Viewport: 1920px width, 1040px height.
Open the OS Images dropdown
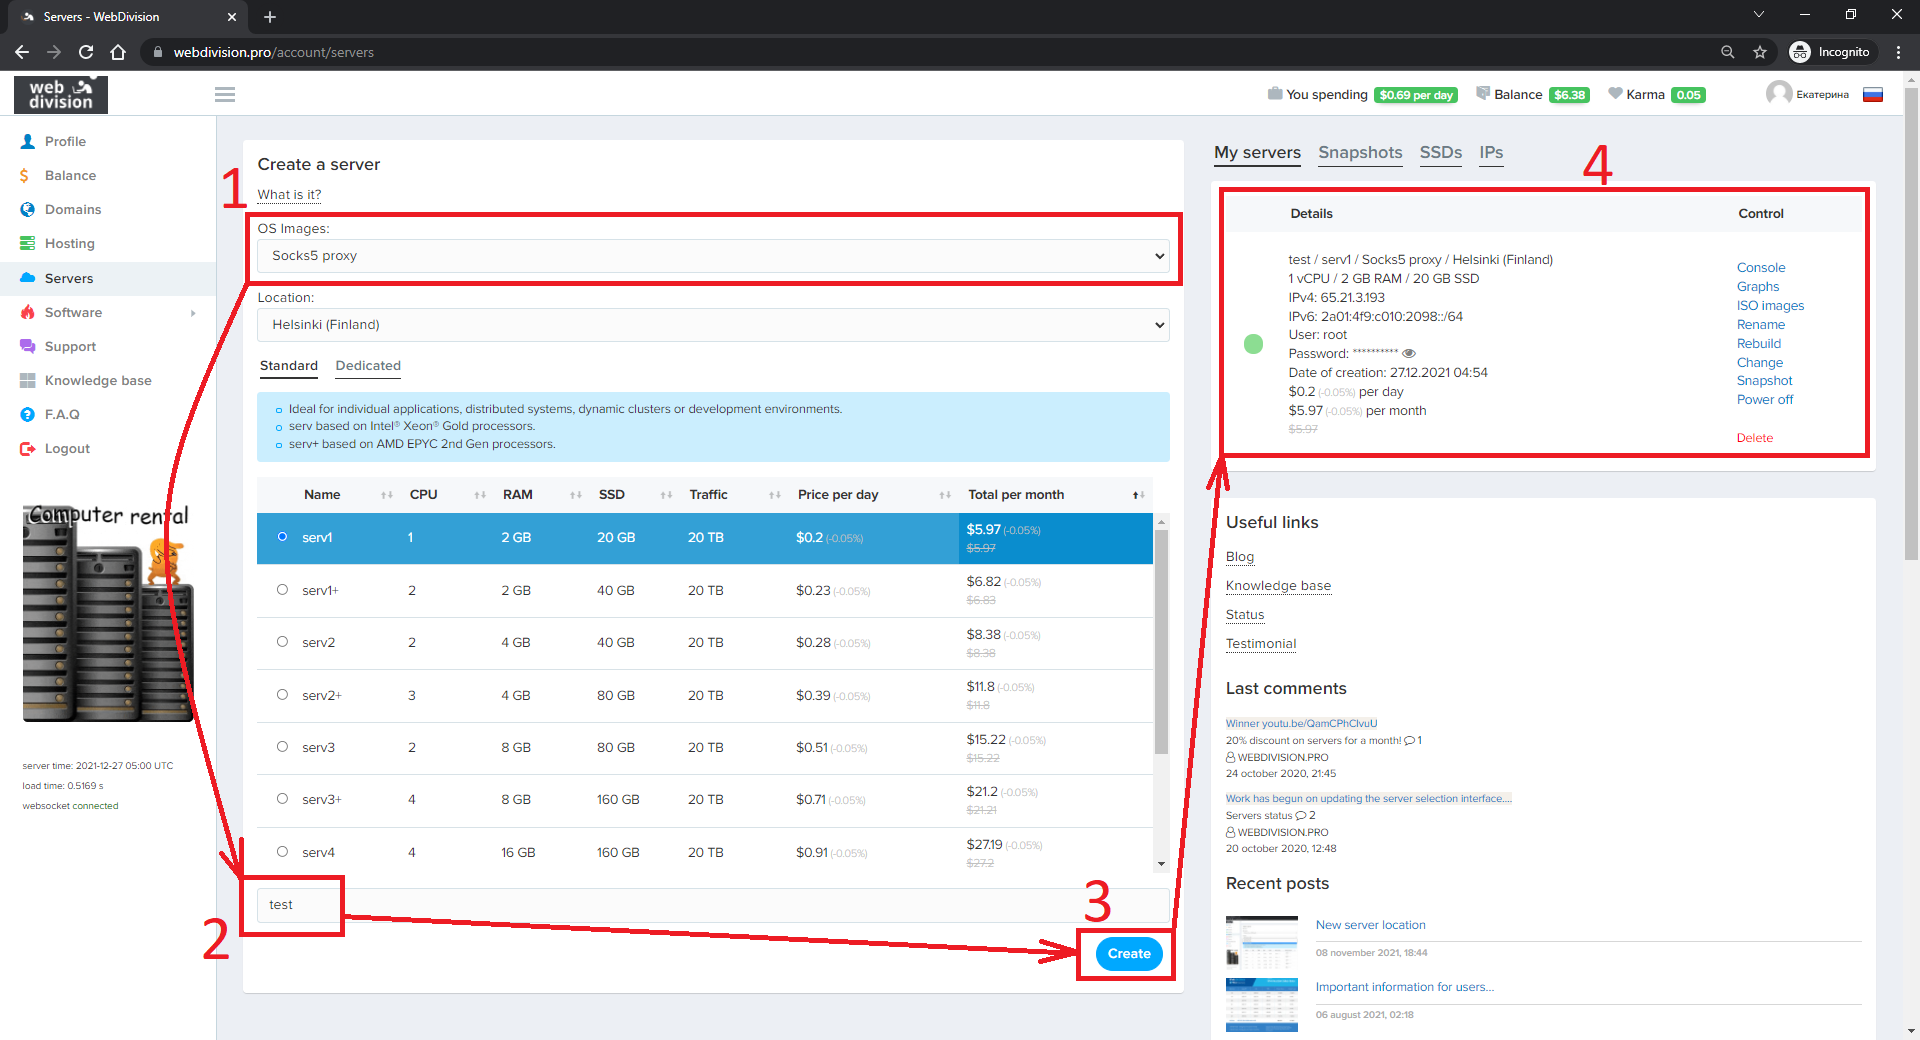[712, 256]
